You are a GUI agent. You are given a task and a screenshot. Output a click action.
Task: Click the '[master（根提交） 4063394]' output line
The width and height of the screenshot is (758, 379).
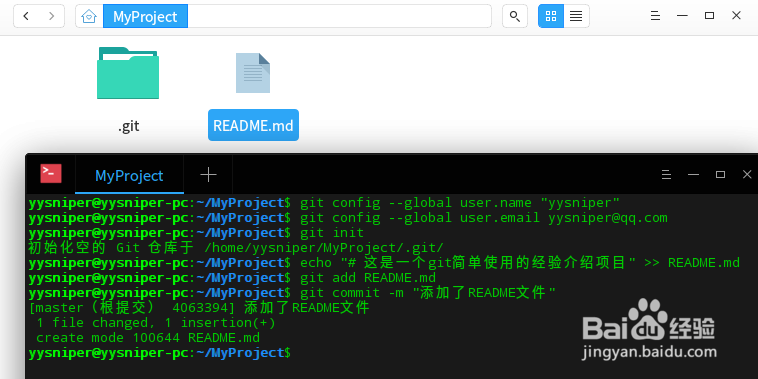tap(199, 308)
